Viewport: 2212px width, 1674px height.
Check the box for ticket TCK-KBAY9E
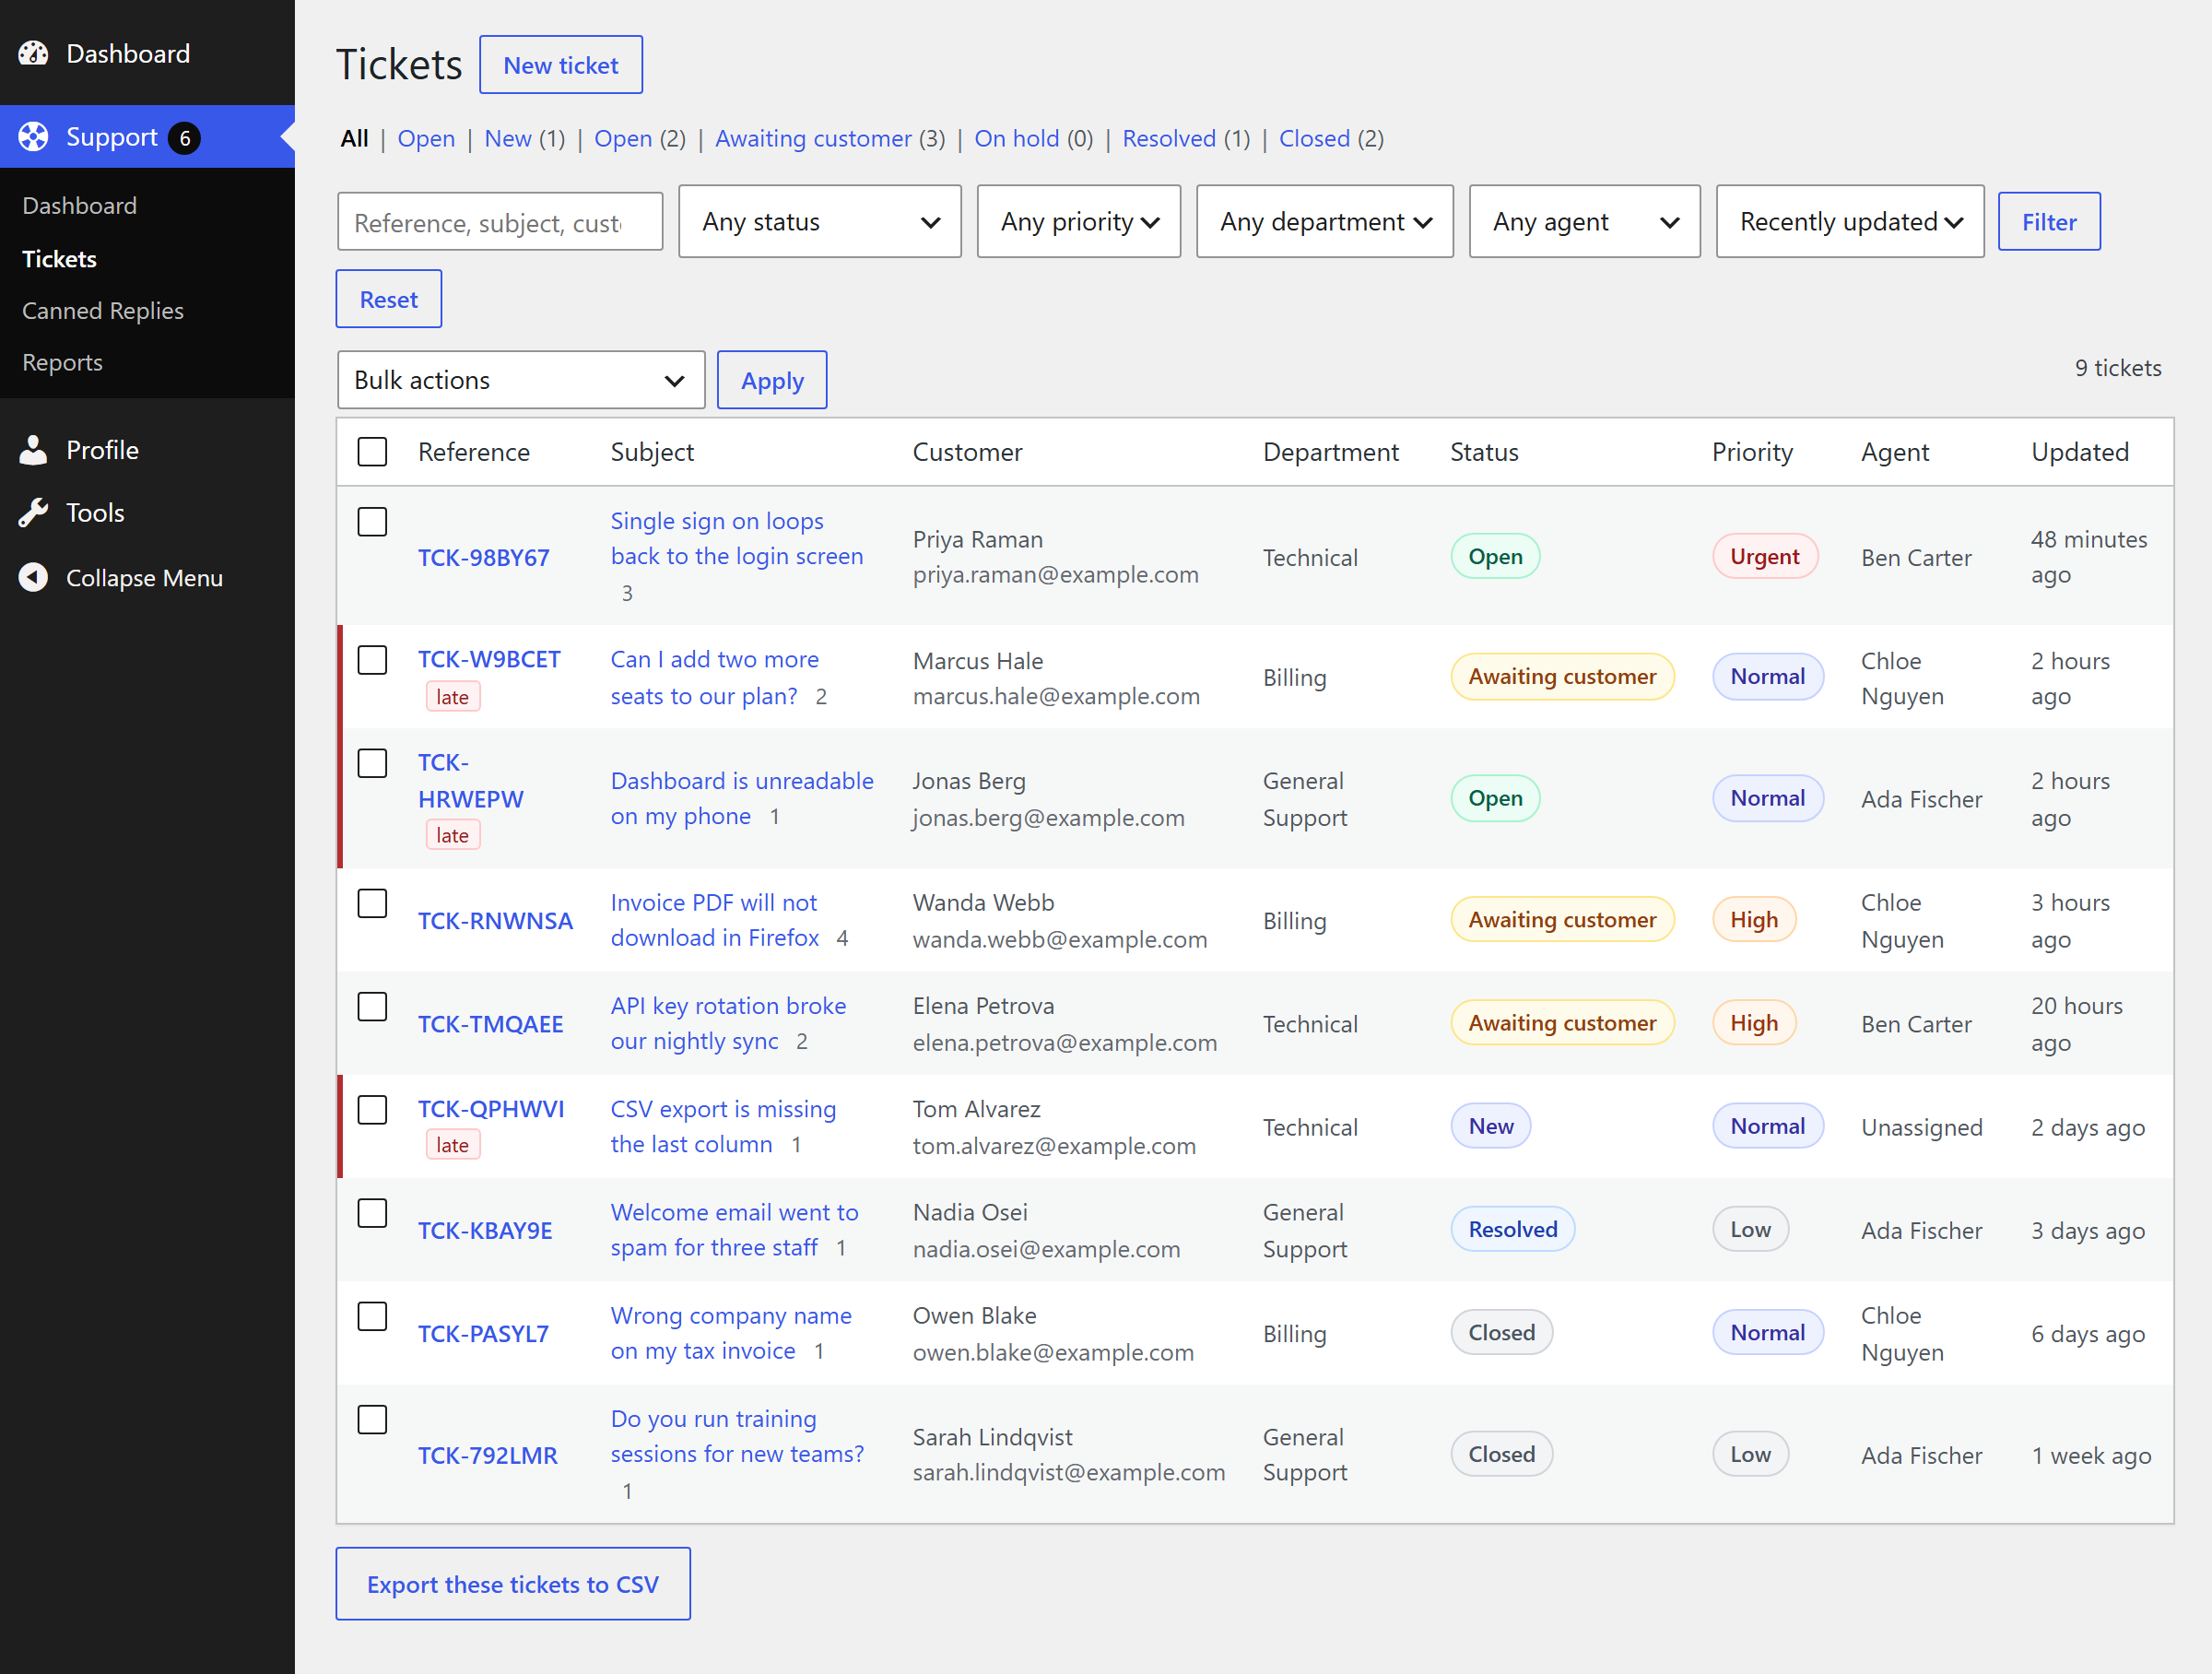point(372,1213)
